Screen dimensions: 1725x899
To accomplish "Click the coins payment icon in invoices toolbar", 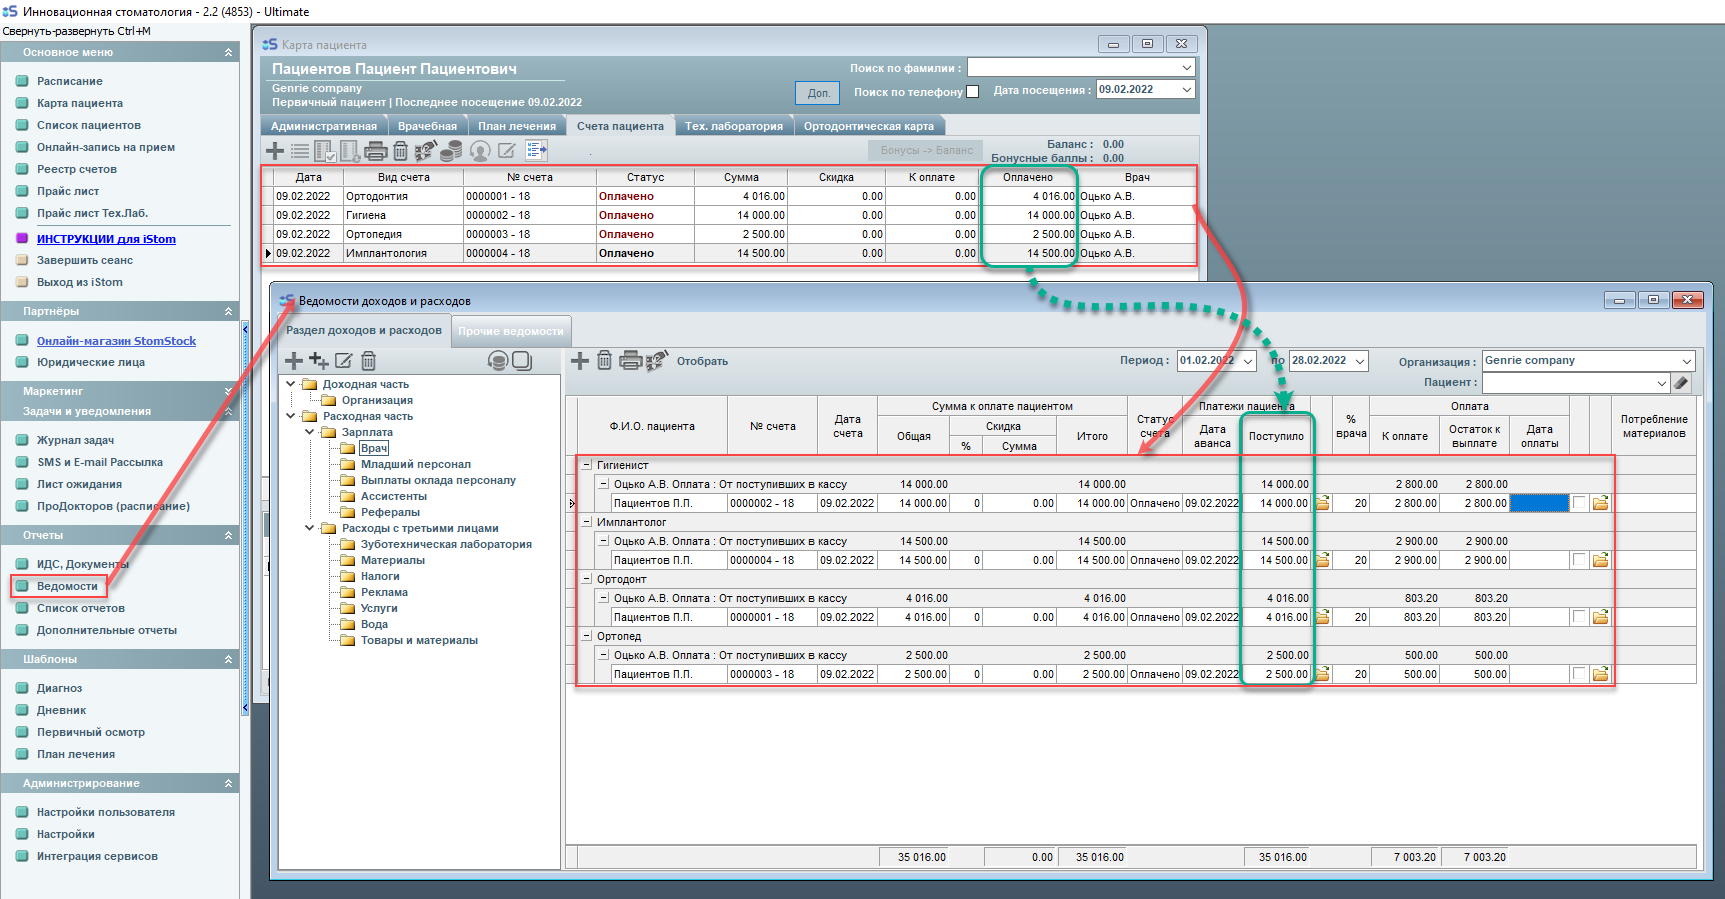I will [452, 151].
